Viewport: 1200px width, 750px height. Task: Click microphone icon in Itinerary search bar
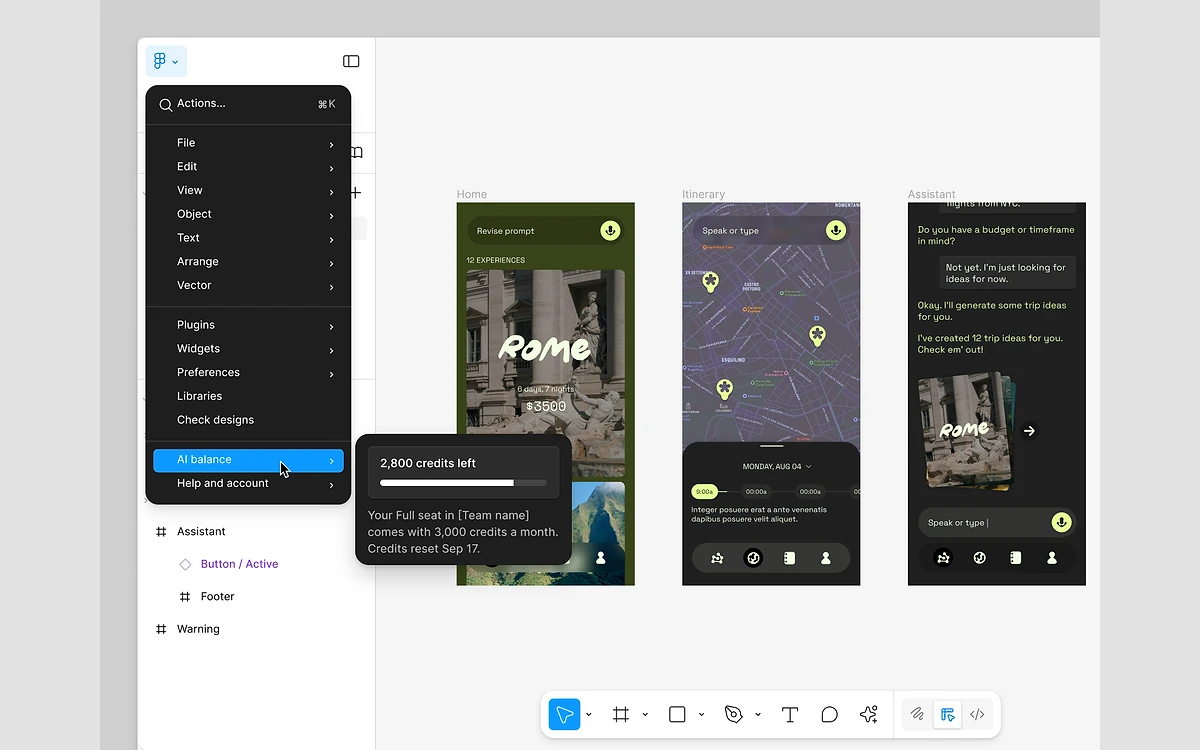click(836, 230)
